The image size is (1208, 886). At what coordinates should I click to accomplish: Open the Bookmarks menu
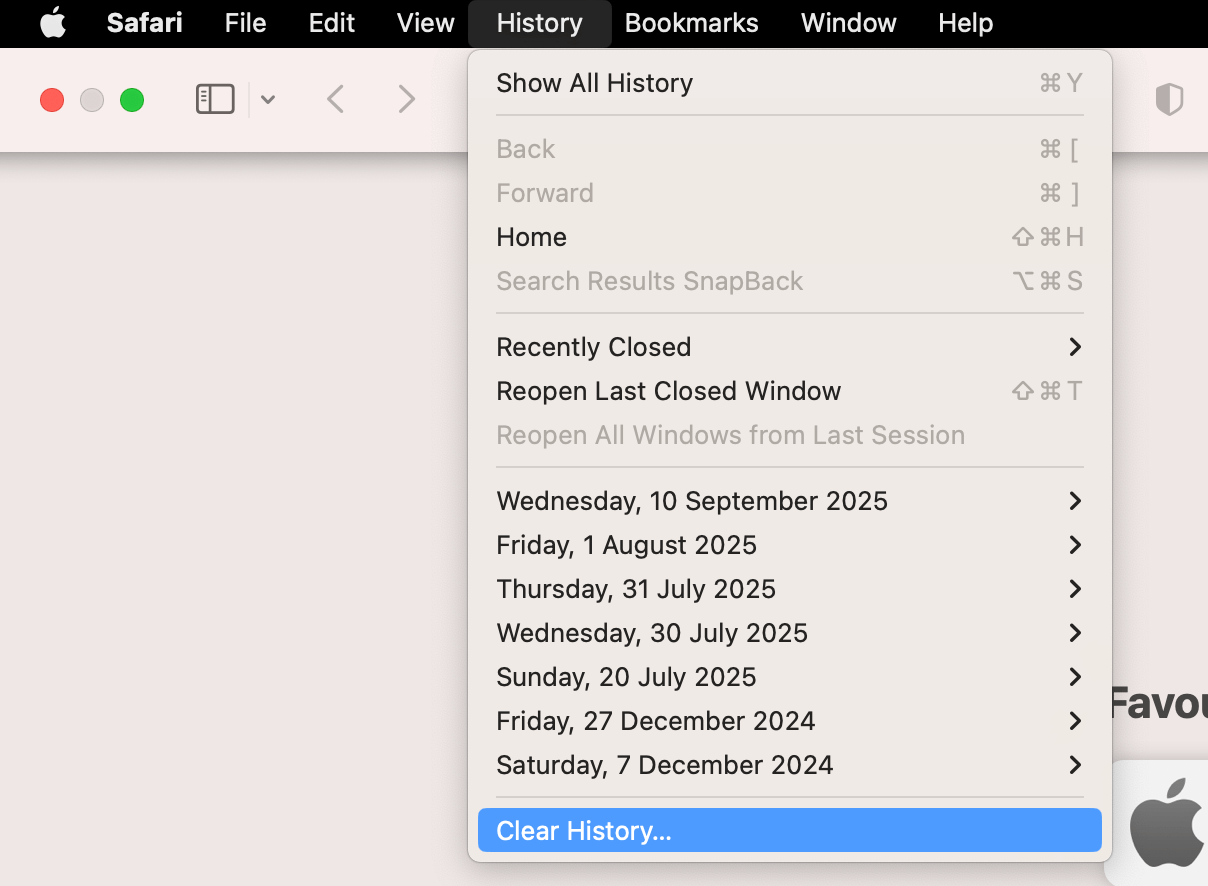coord(692,23)
